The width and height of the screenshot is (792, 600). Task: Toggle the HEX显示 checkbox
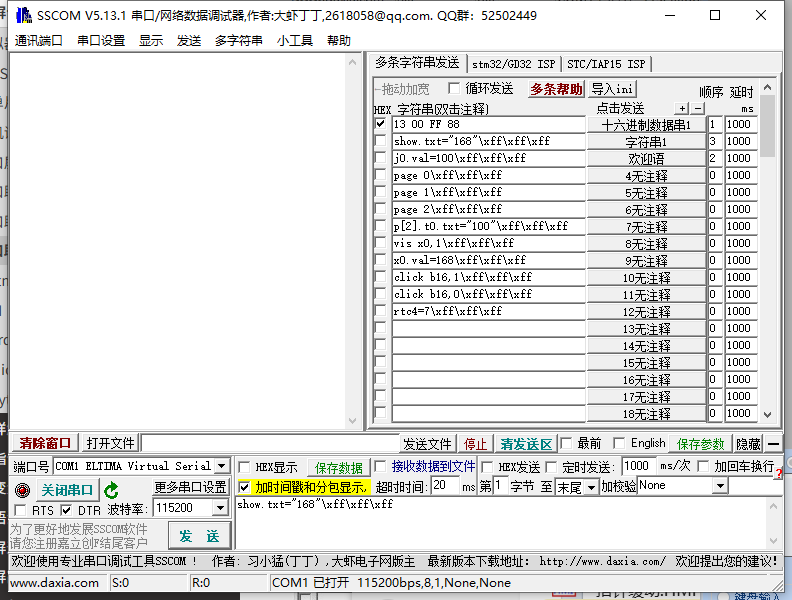244,467
